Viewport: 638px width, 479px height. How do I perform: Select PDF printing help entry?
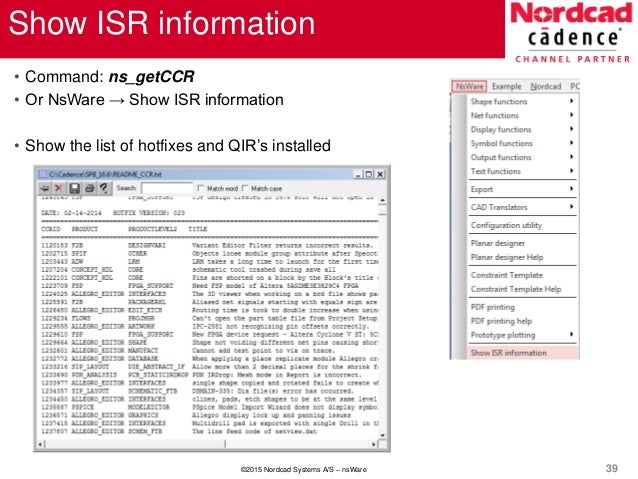click(x=523, y=321)
